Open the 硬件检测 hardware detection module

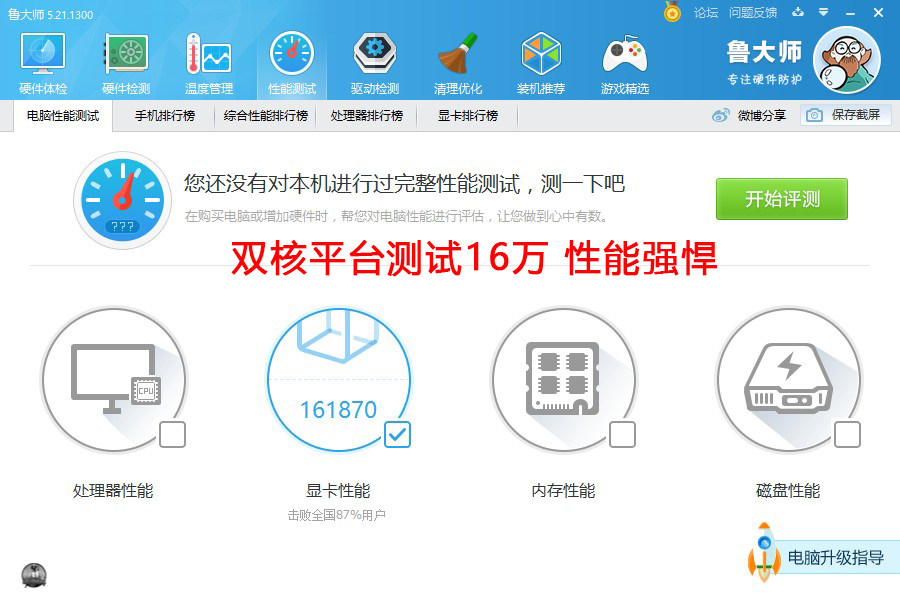[x=126, y=63]
